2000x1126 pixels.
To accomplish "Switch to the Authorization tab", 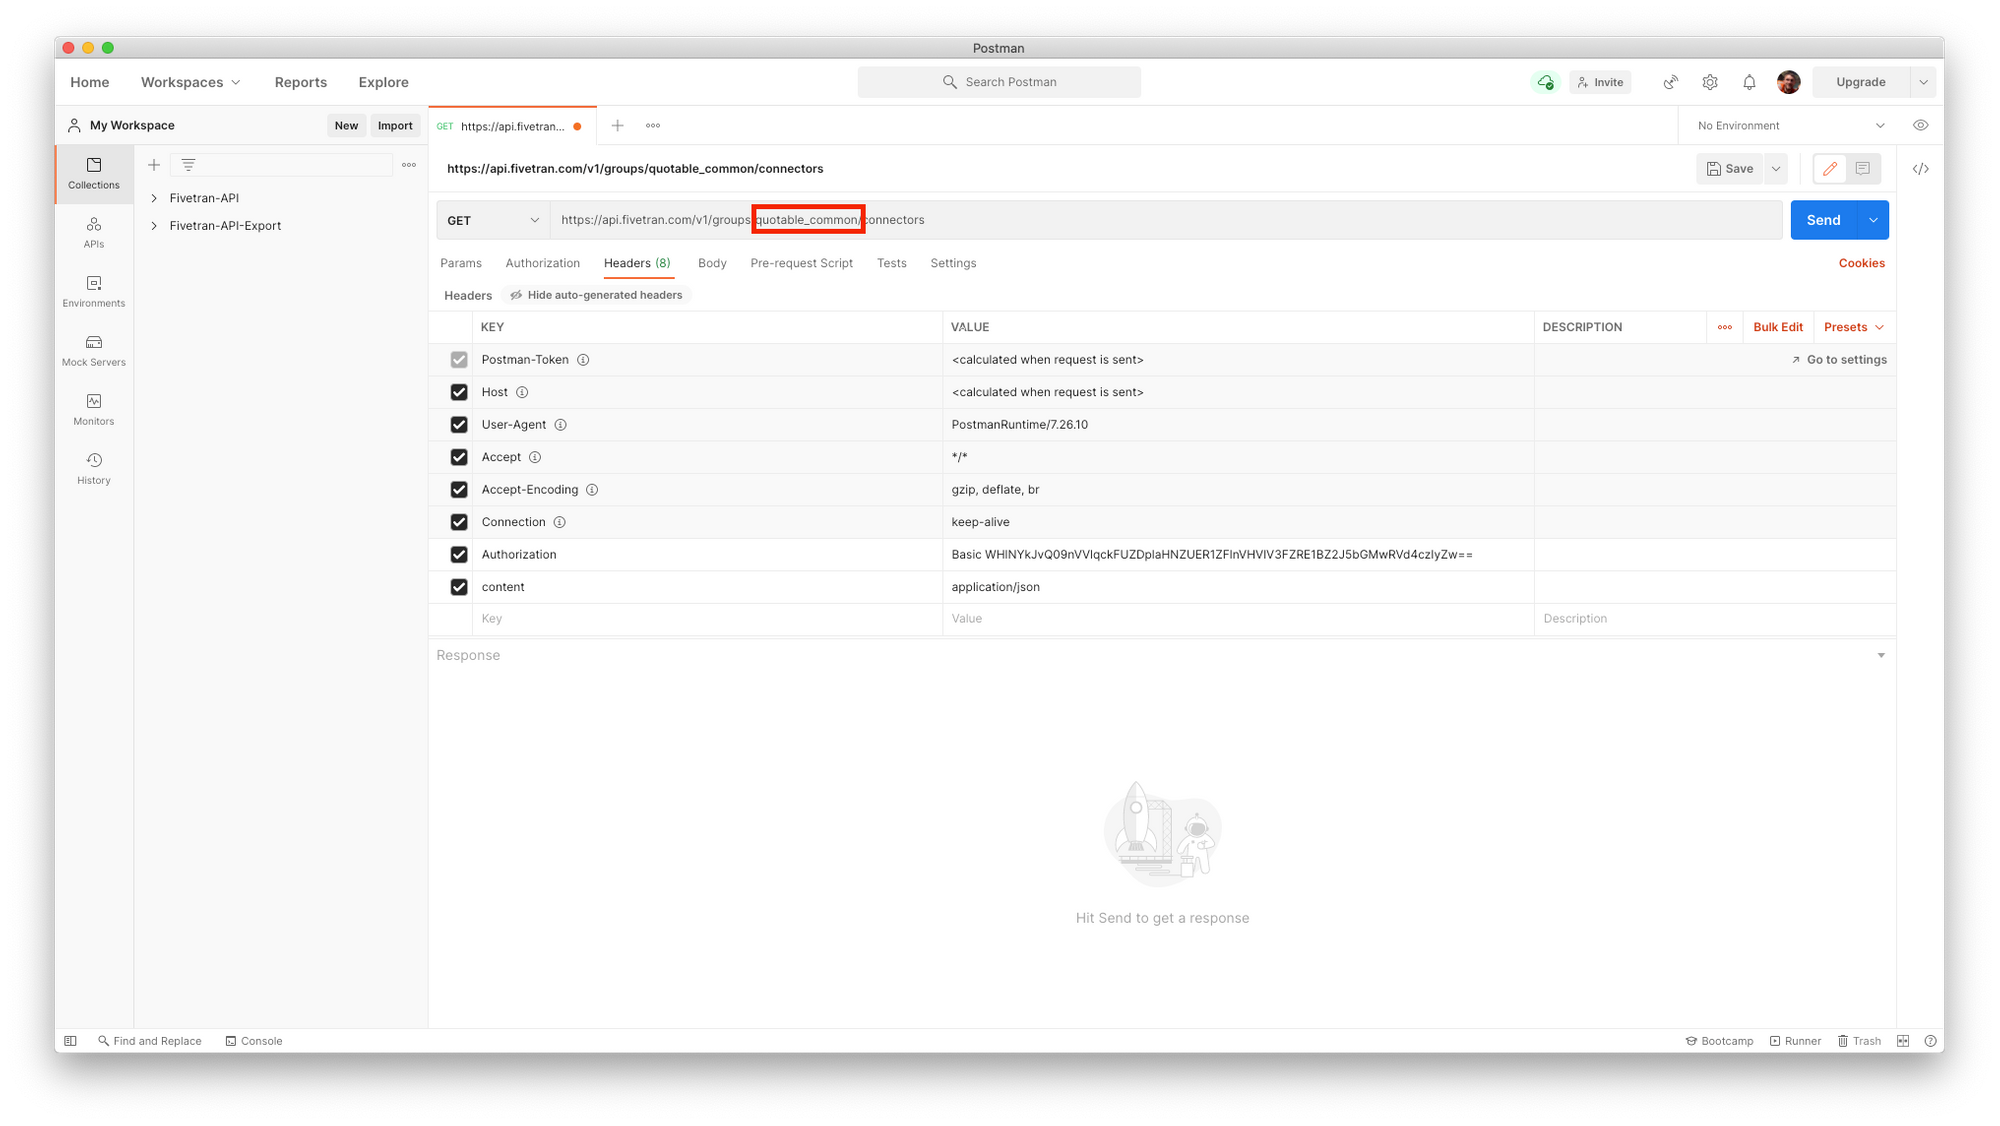I will (x=543, y=263).
